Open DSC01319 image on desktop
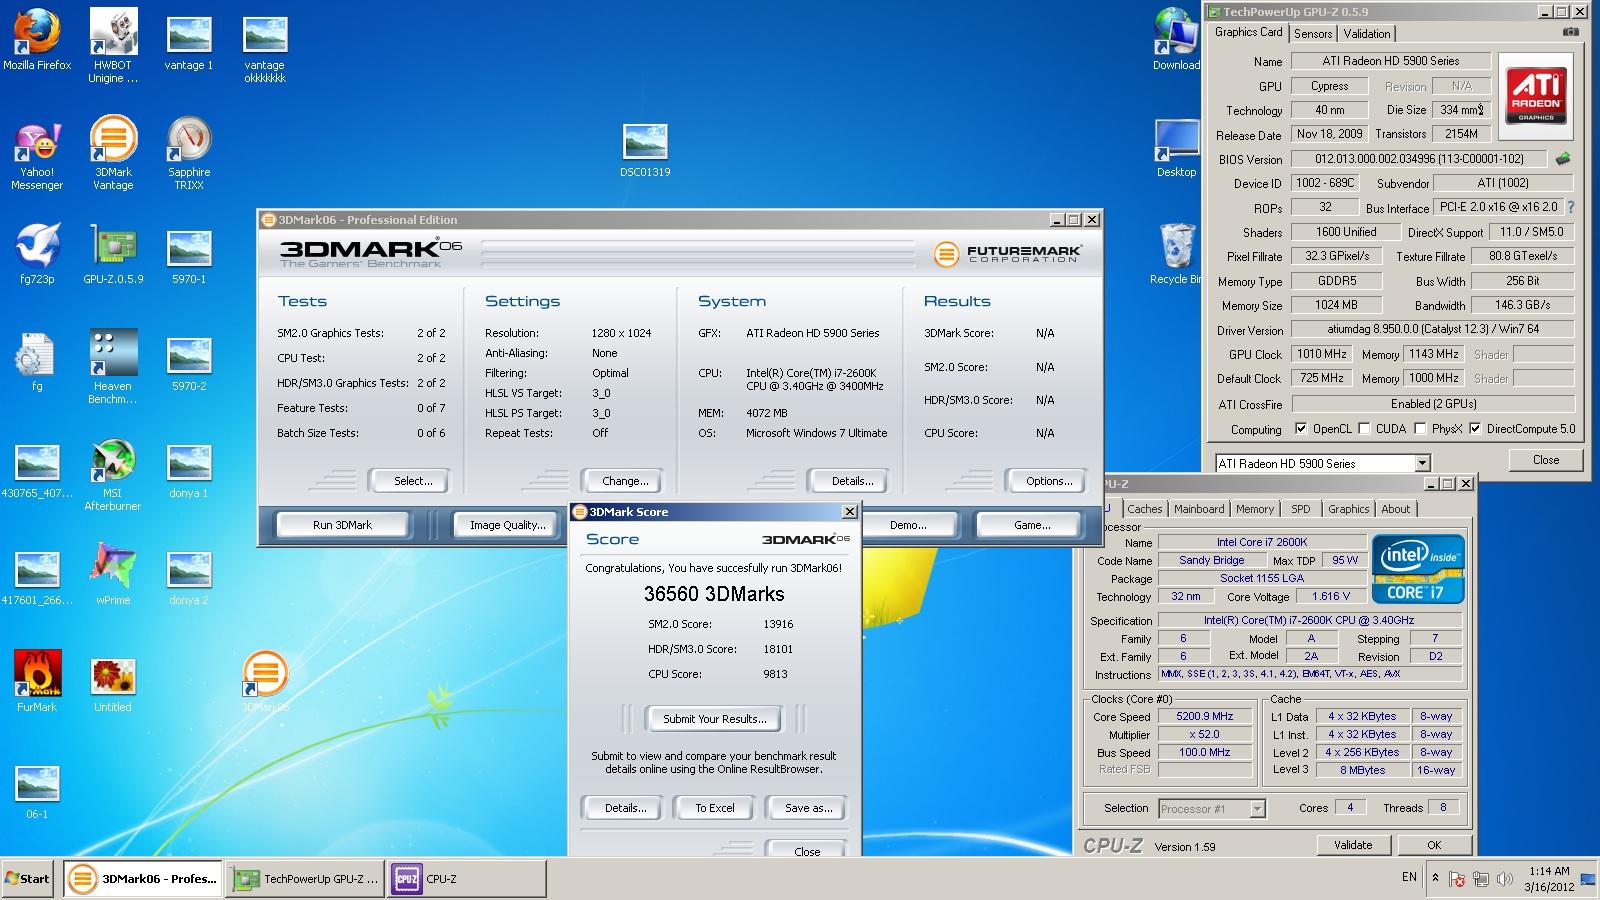This screenshot has height=900, width=1600. (645, 150)
